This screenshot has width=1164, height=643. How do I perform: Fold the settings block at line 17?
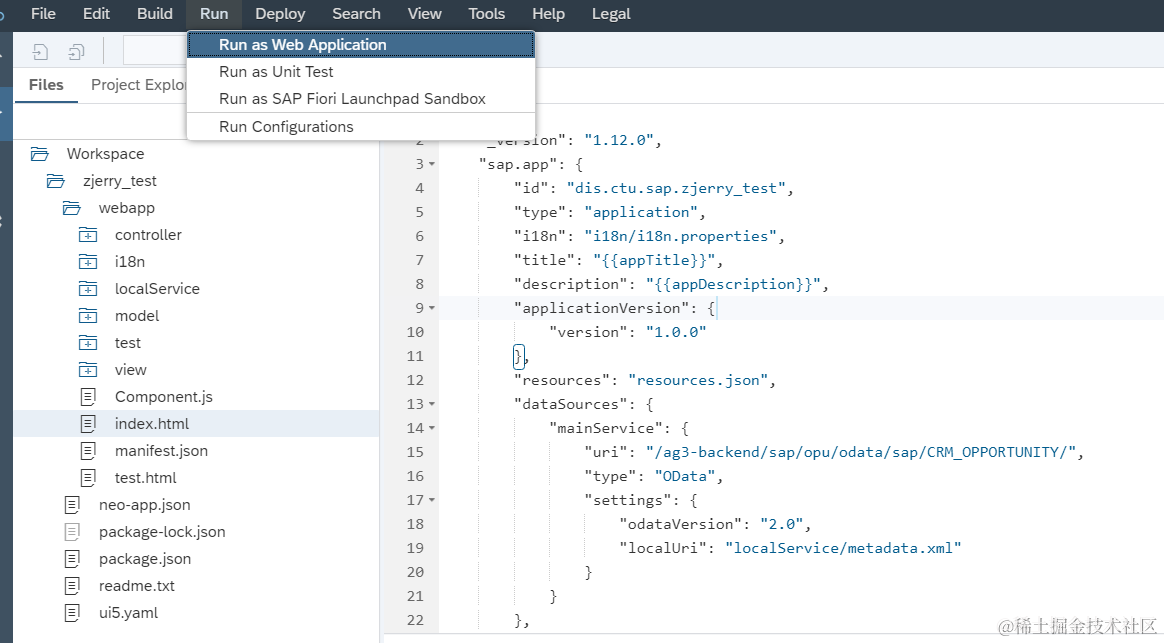click(x=432, y=500)
